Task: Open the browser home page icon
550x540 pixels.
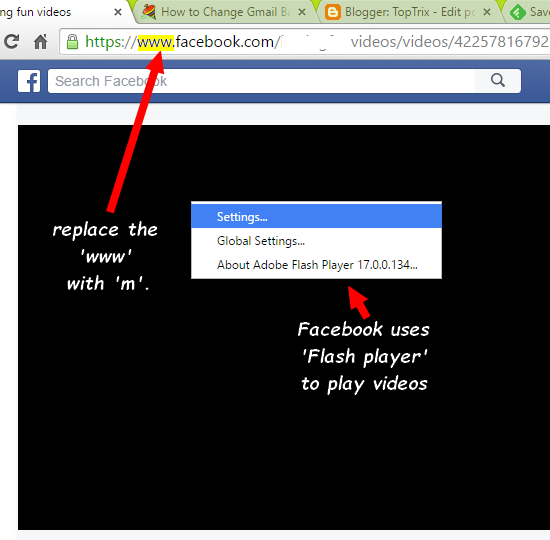Action: click(40, 42)
